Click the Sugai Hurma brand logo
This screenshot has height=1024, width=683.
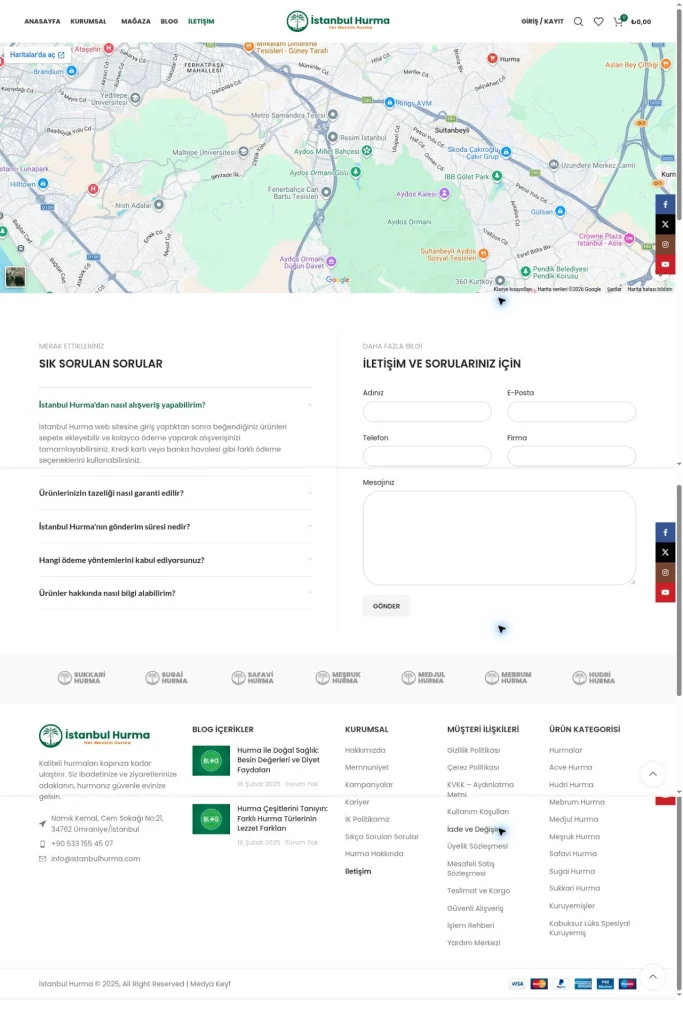click(x=167, y=678)
